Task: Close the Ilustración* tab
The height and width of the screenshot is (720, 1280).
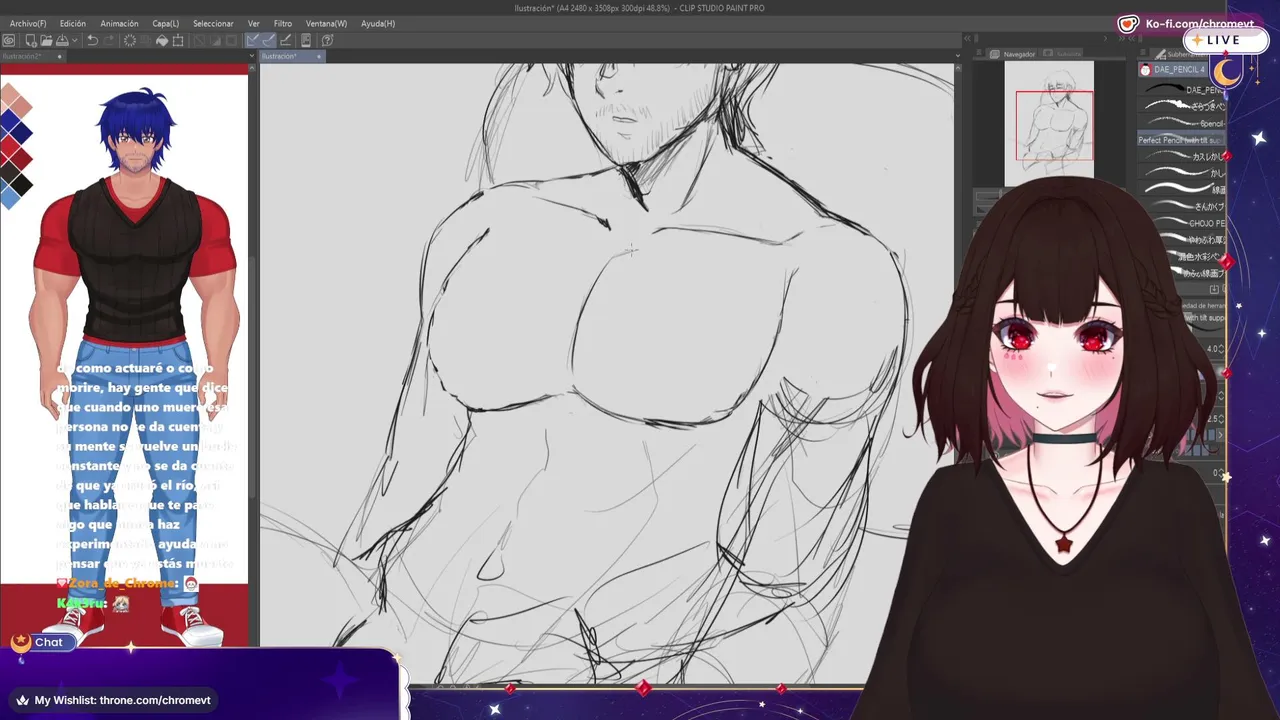Action: tap(319, 57)
